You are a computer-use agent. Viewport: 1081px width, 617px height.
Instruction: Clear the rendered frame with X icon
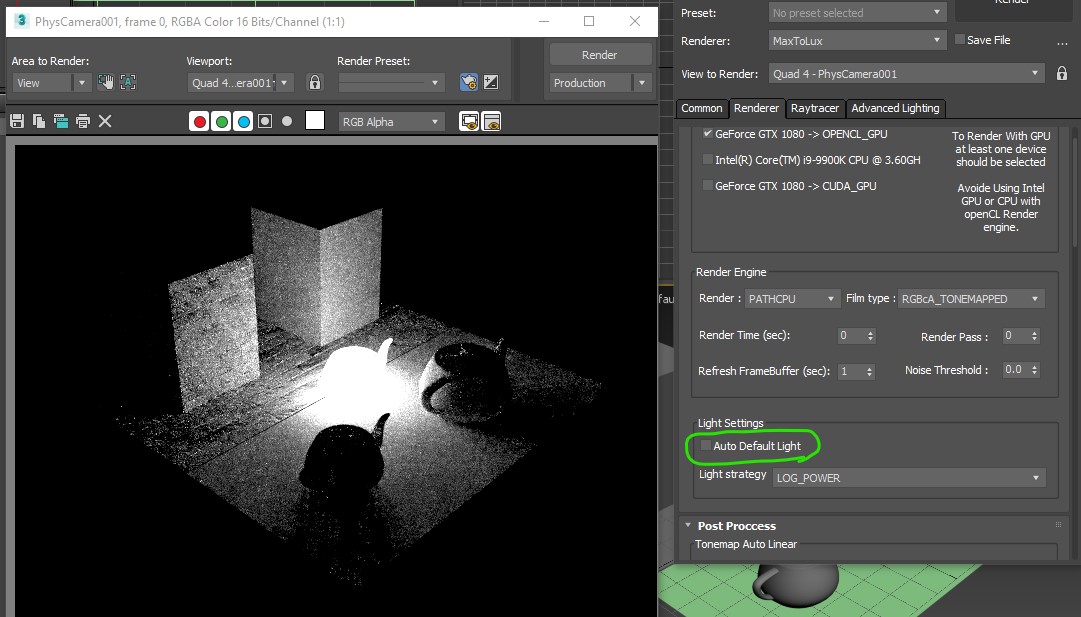click(105, 121)
